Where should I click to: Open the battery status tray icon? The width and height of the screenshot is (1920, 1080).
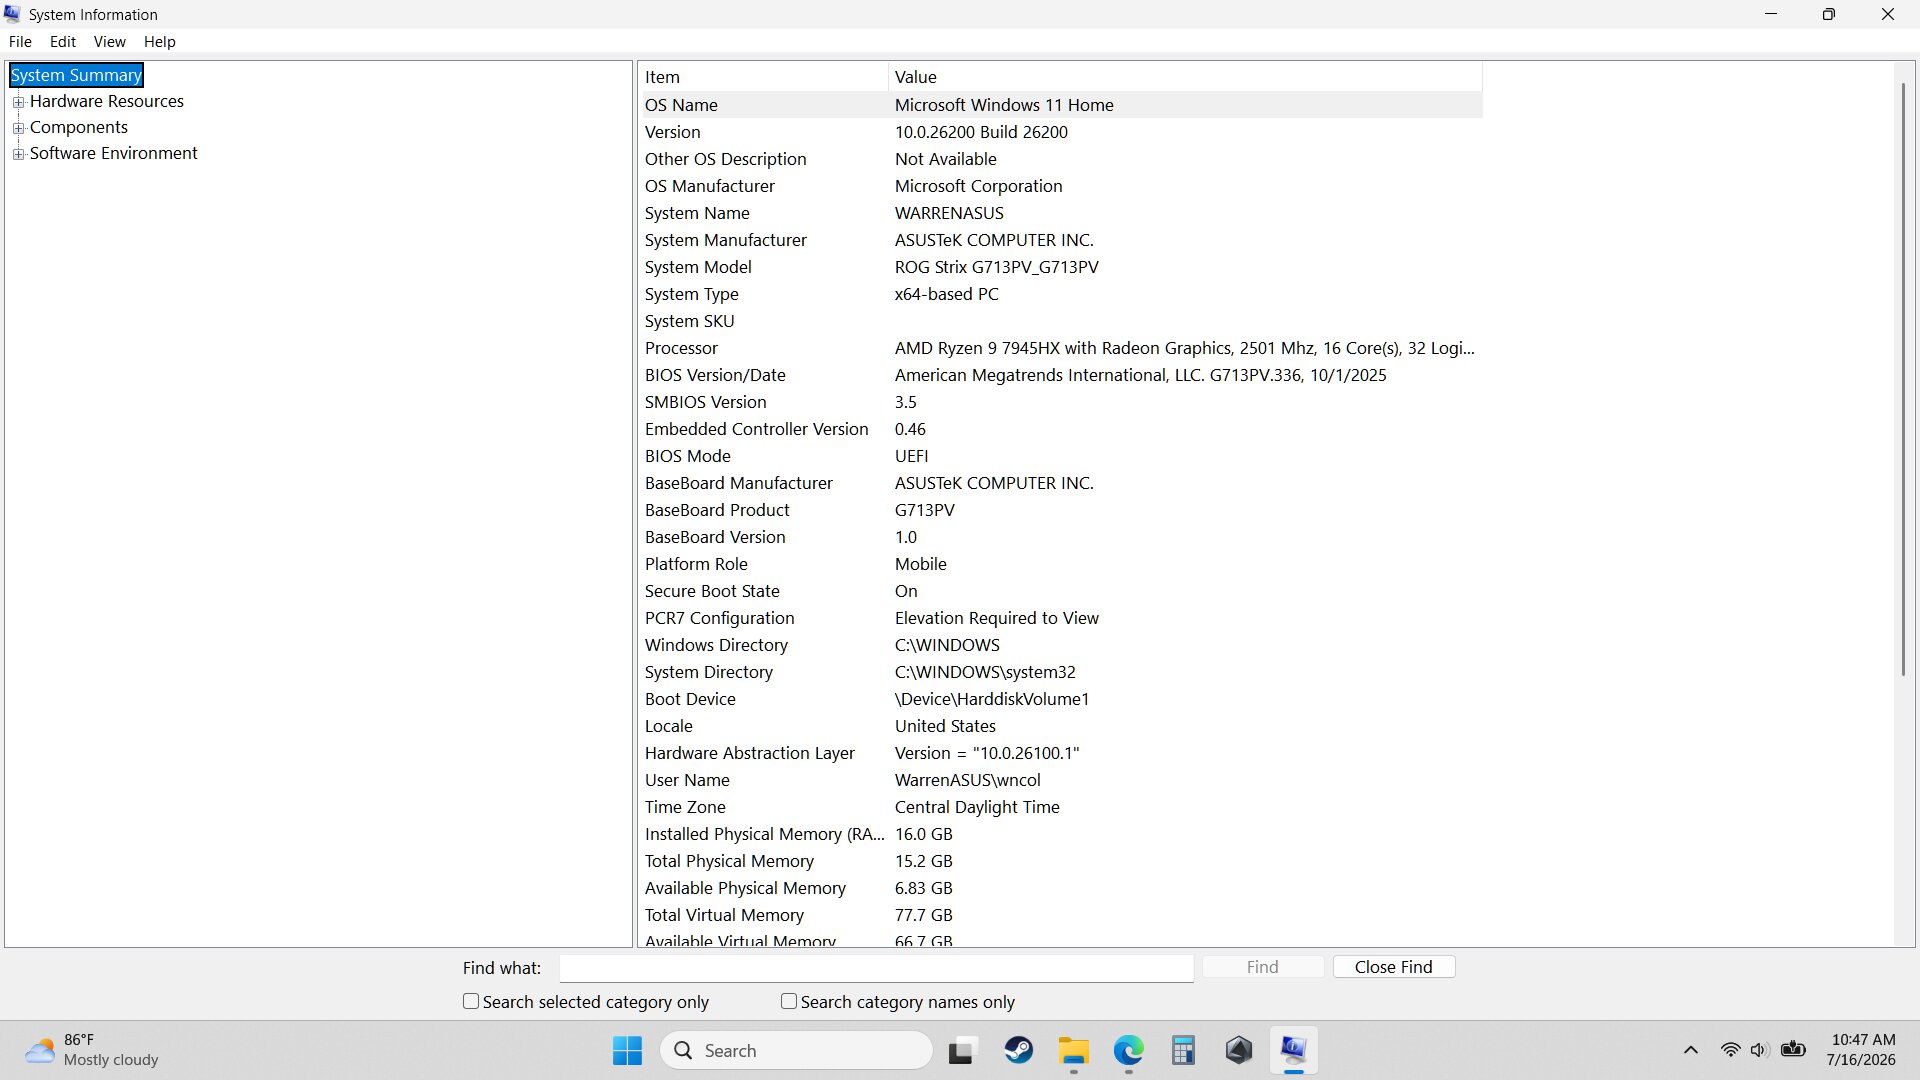click(1793, 1050)
